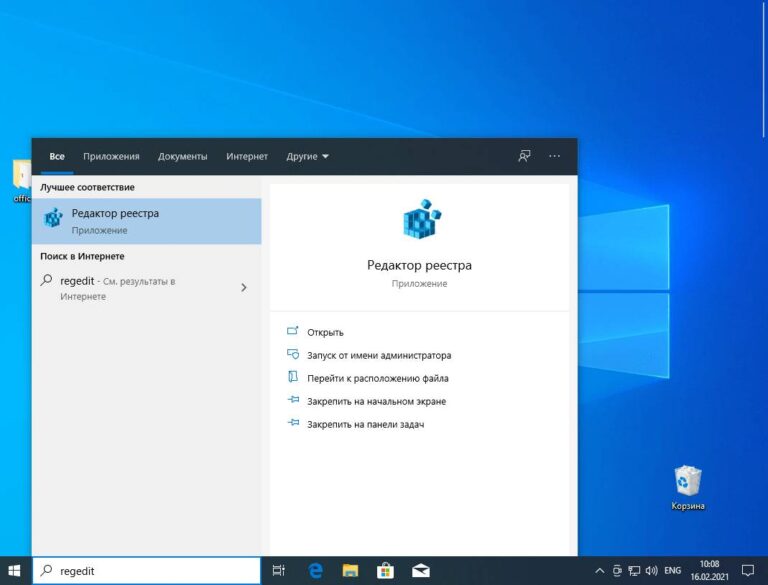Open the clock showing 10:08

710,571
